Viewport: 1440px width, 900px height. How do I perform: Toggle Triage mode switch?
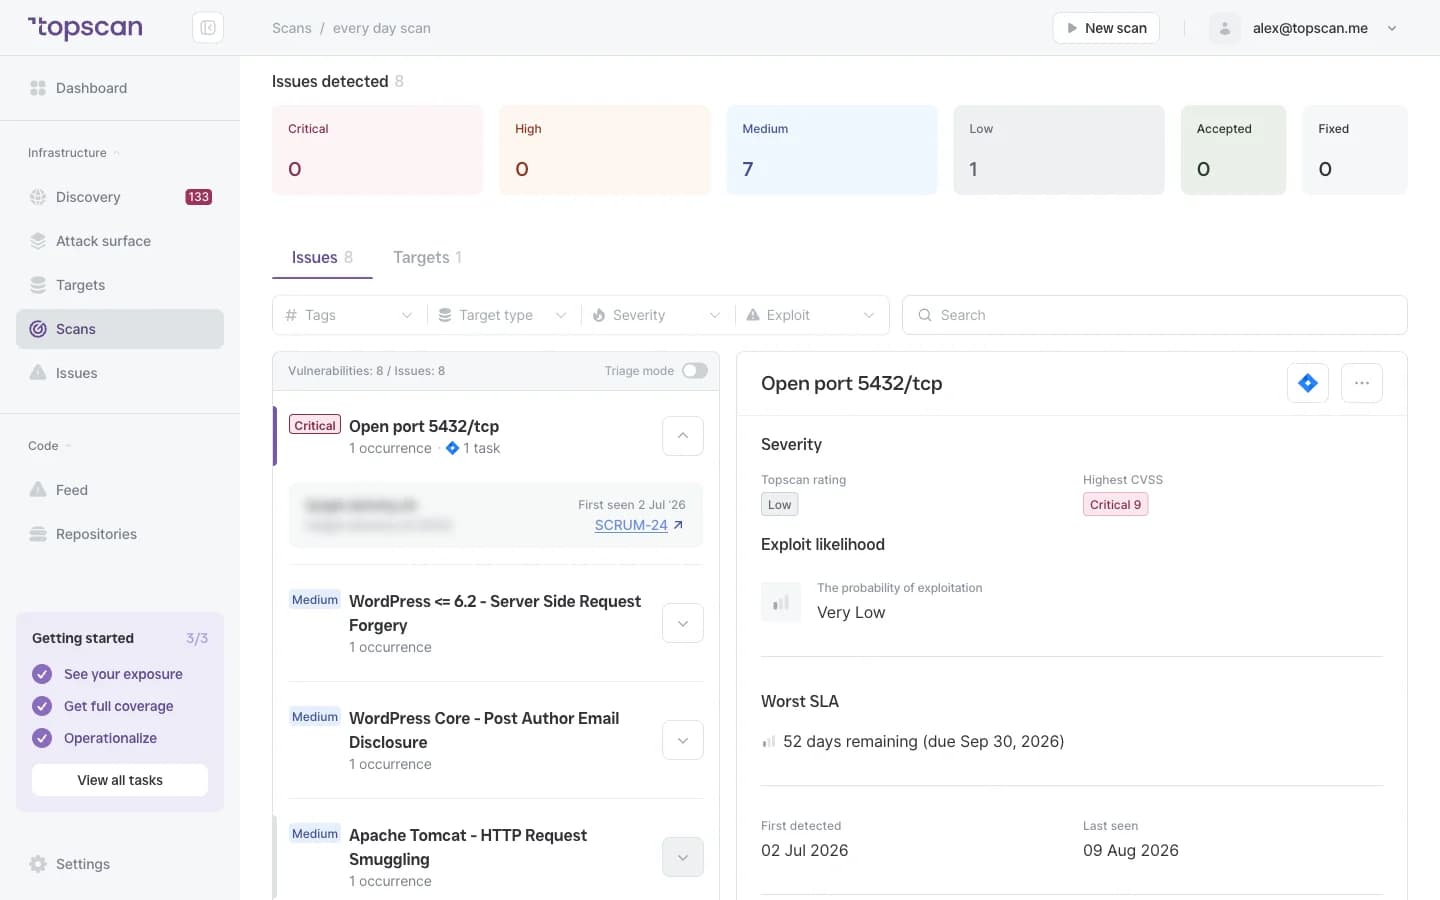tap(695, 371)
